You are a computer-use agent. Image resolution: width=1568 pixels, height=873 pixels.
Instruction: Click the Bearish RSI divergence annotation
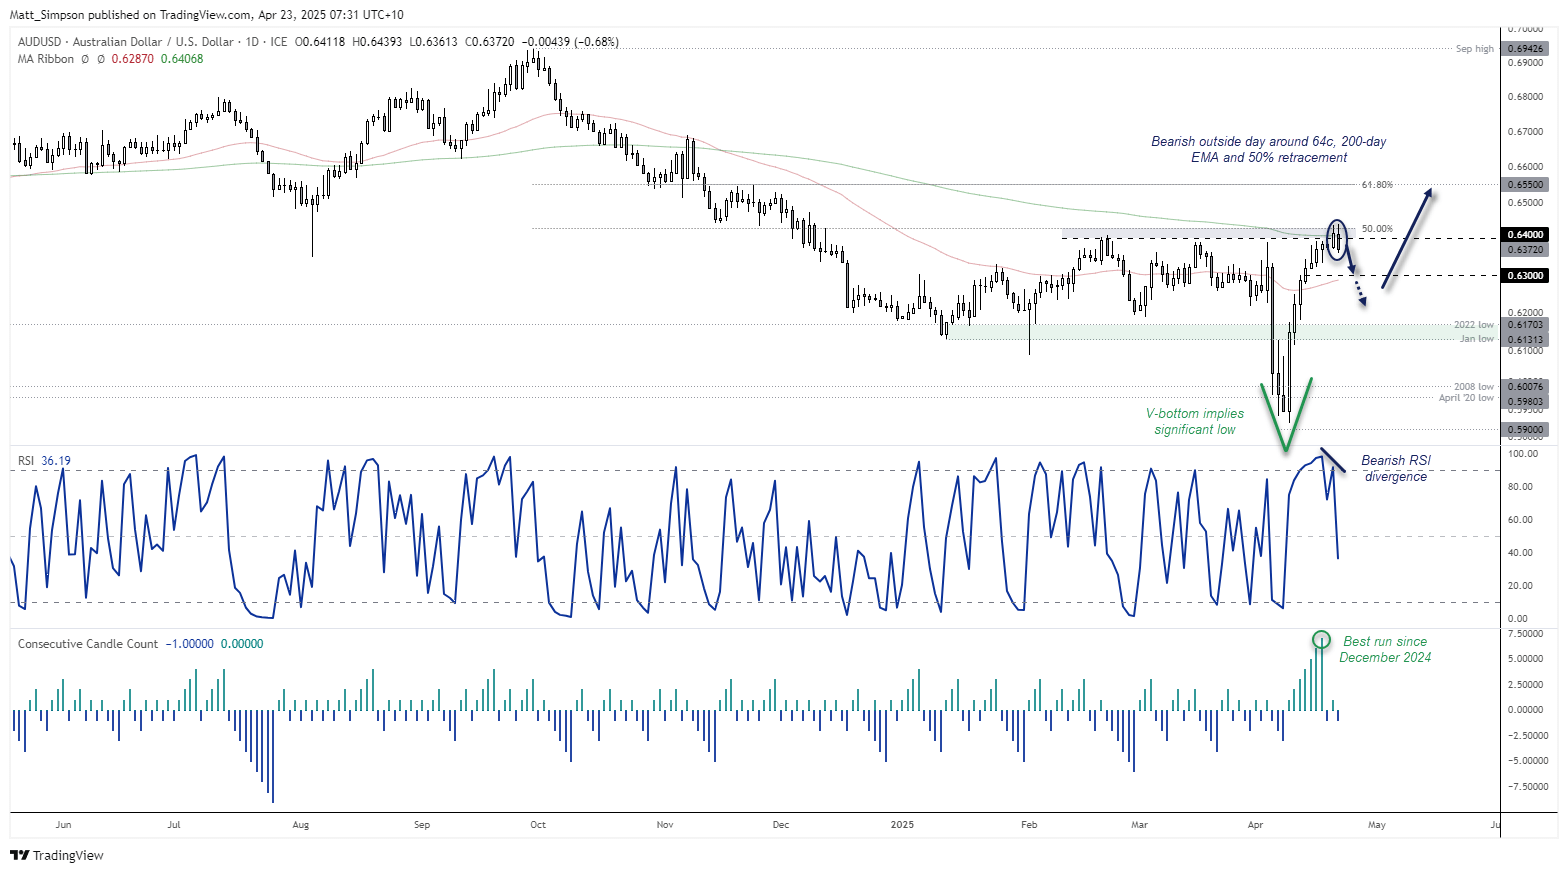[x=1395, y=468]
